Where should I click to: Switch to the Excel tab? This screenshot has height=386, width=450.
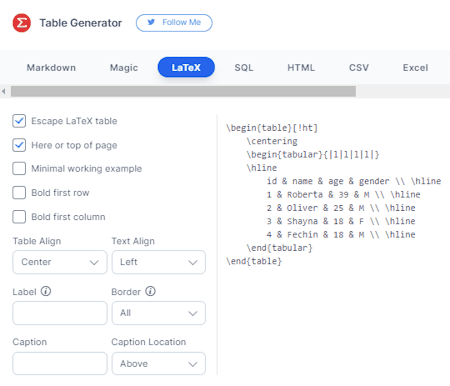(415, 68)
